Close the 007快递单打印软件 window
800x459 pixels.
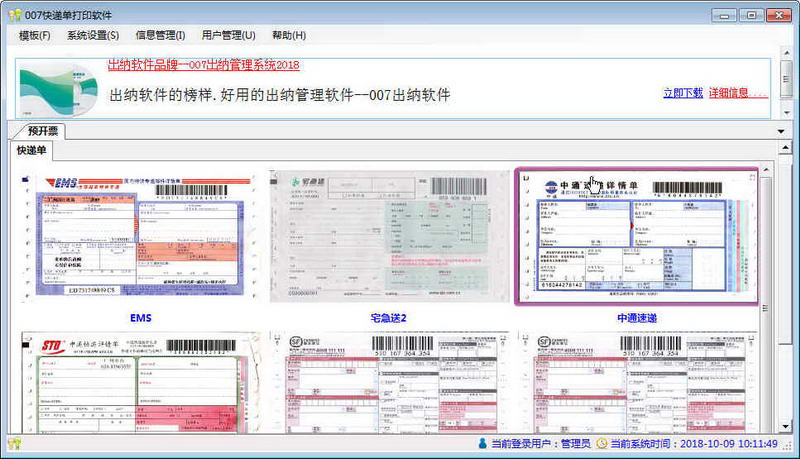(779, 15)
